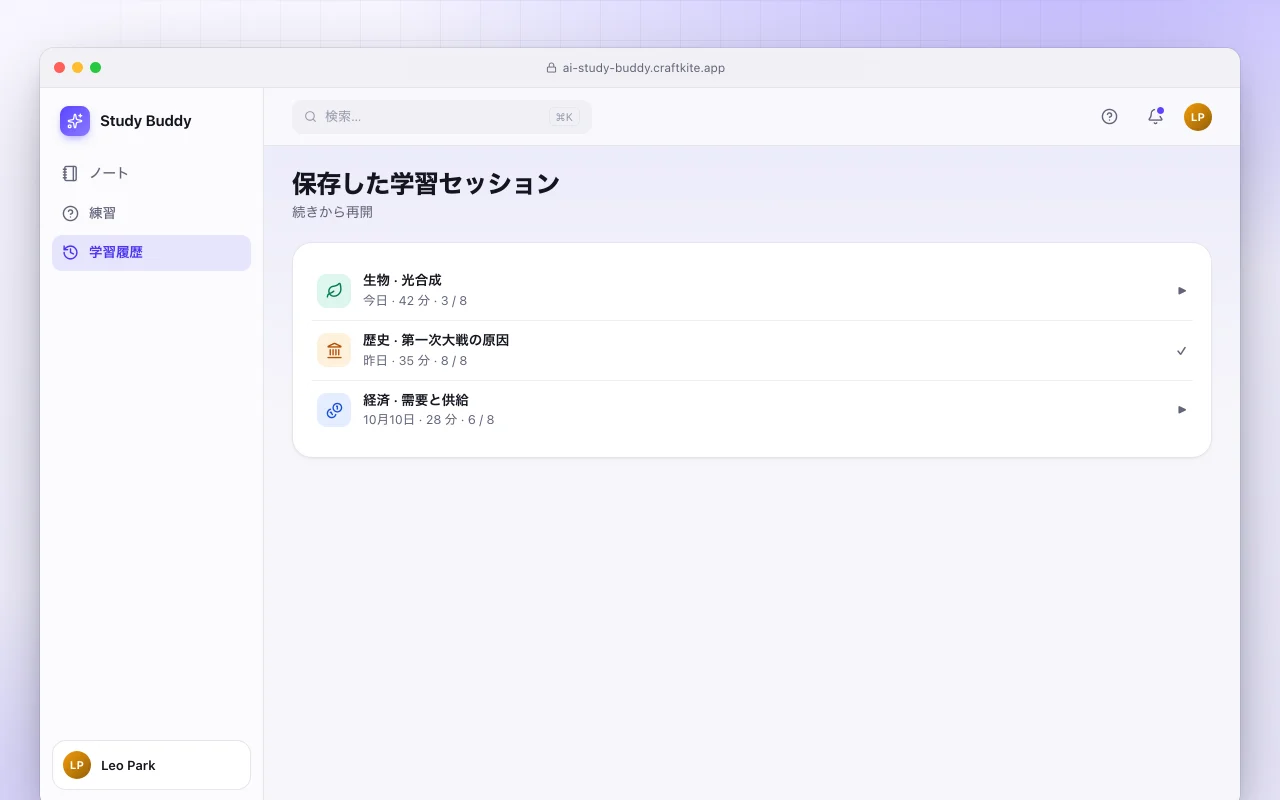
Task: Click the Study Buddy app name text
Action: (x=146, y=121)
